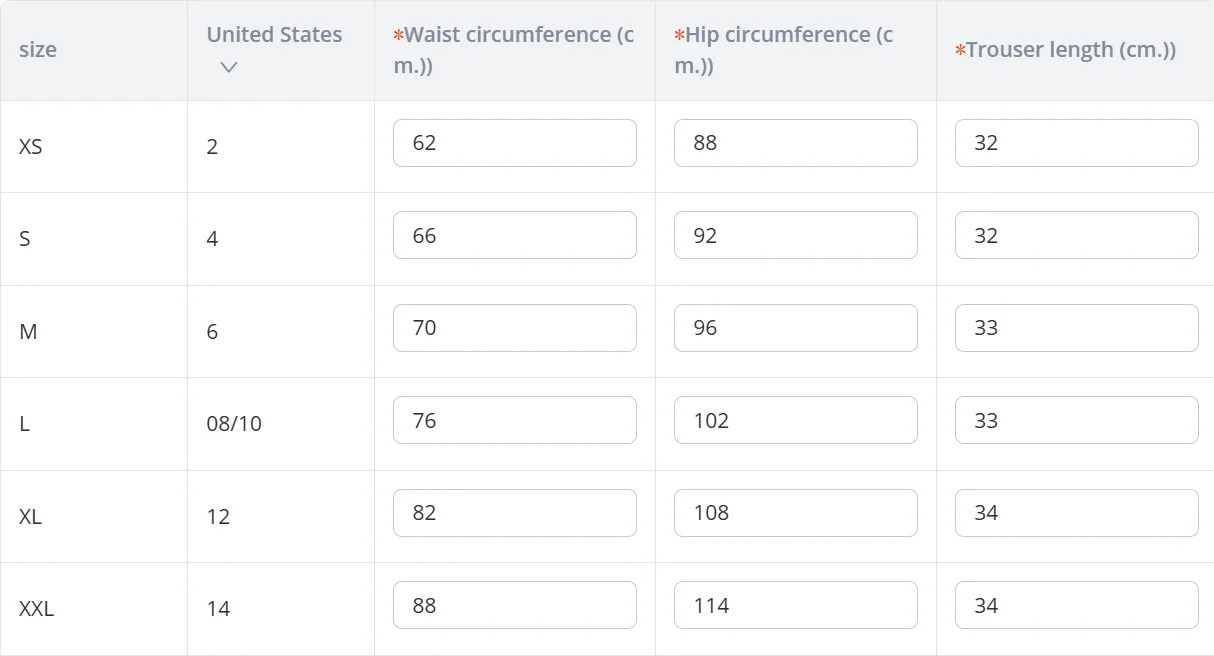Select the XS trouser length input
1214x656 pixels.
point(1076,143)
